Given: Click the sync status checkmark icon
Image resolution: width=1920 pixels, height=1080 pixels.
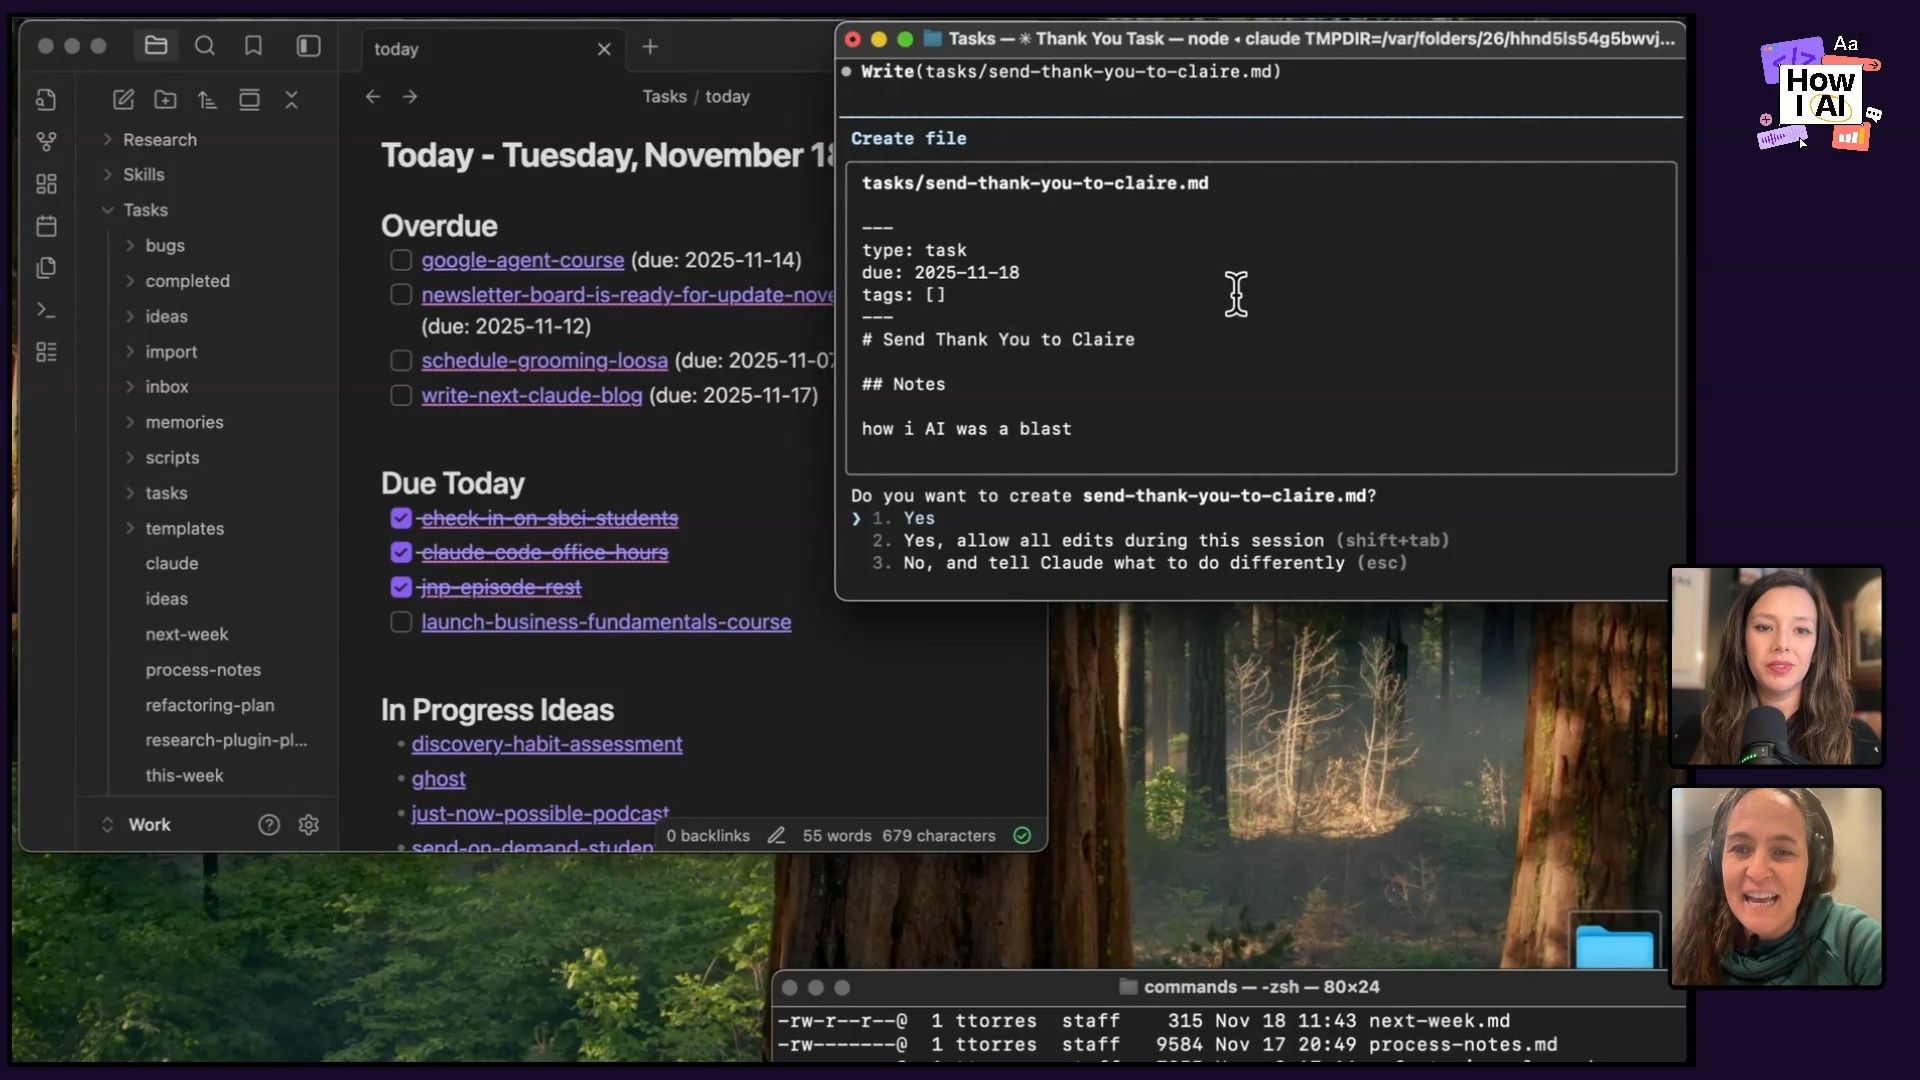Looking at the screenshot, I should point(1022,836).
